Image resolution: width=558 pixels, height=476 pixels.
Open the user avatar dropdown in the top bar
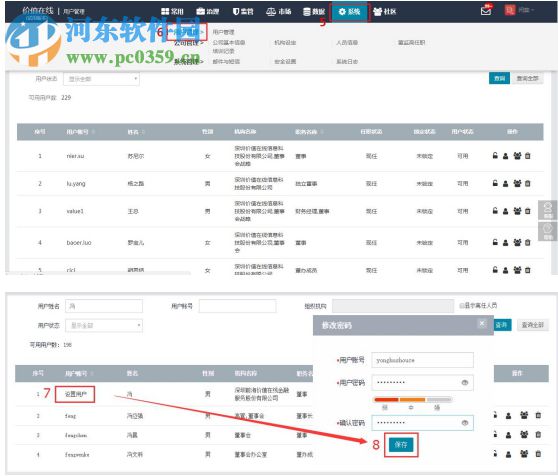519,10
